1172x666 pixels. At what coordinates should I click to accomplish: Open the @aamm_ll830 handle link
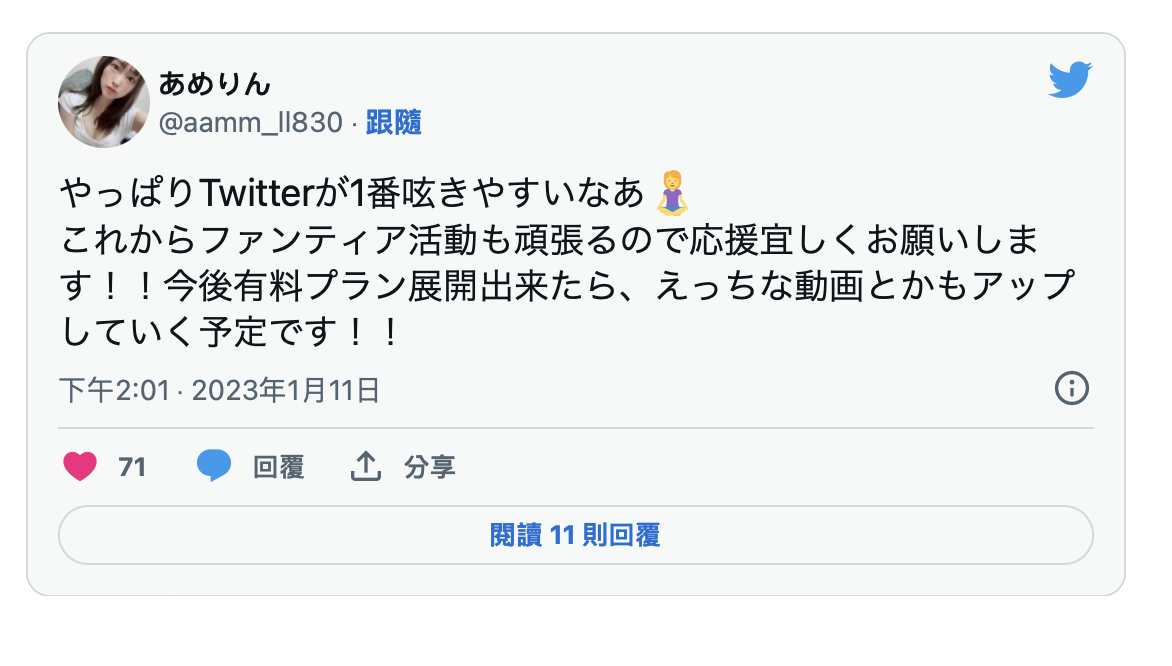click(251, 123)
